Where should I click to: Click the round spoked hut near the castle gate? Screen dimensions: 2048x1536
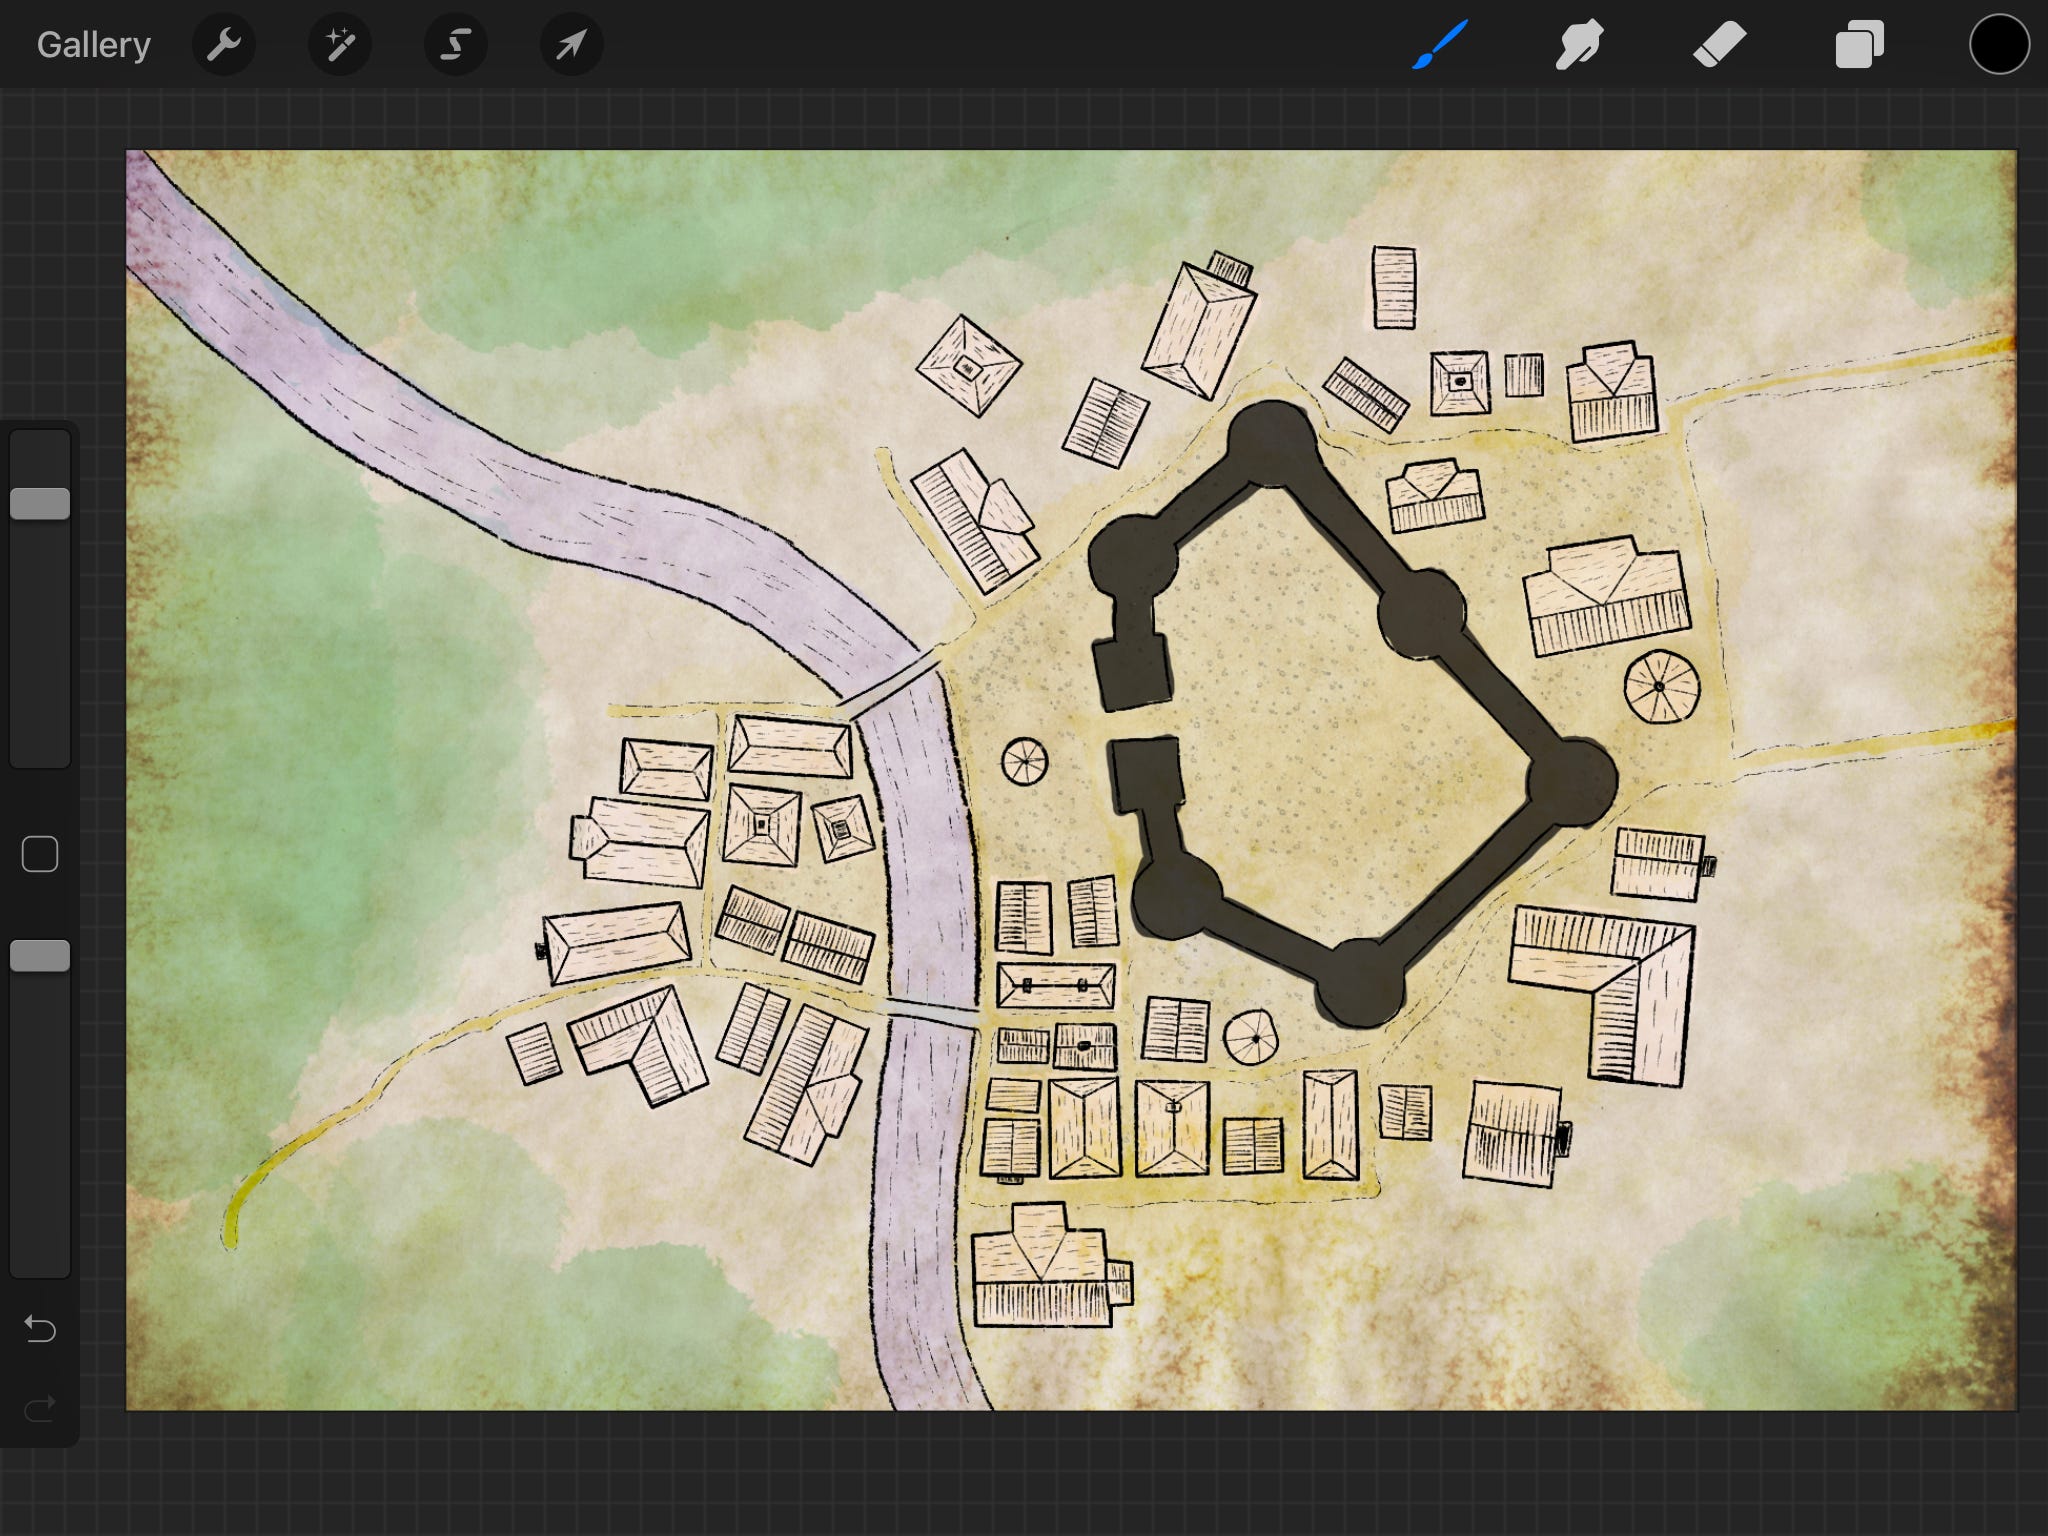[1024, 762]
